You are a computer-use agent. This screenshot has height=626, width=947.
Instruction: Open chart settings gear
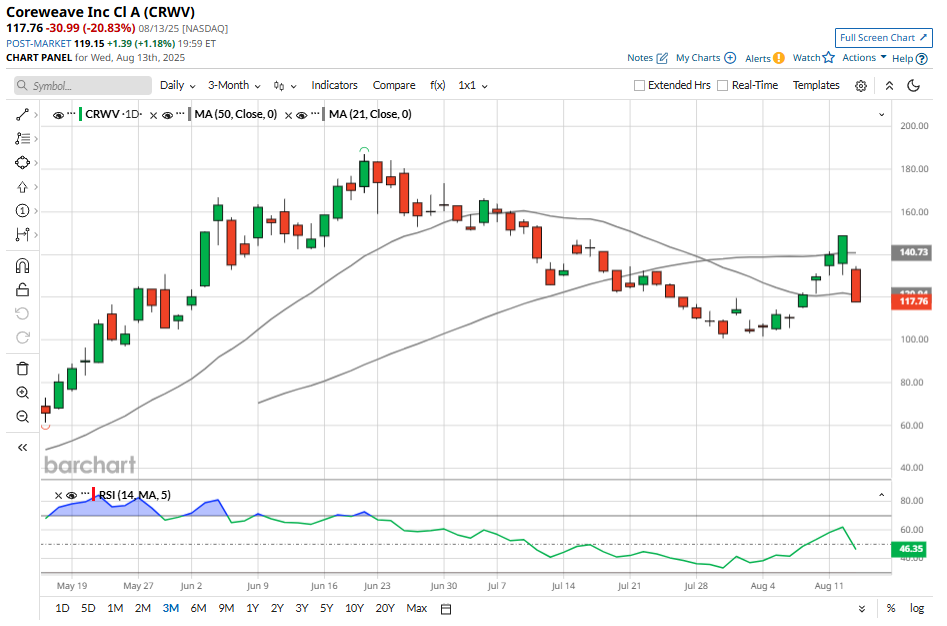click(861, 86)
